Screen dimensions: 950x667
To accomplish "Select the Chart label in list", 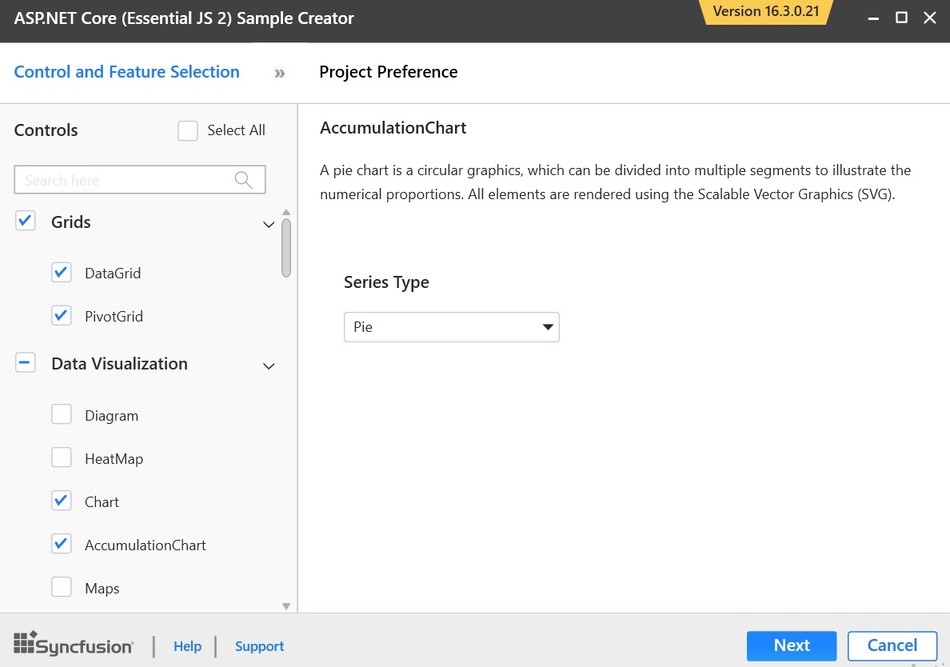I will (x=102, y=502).
